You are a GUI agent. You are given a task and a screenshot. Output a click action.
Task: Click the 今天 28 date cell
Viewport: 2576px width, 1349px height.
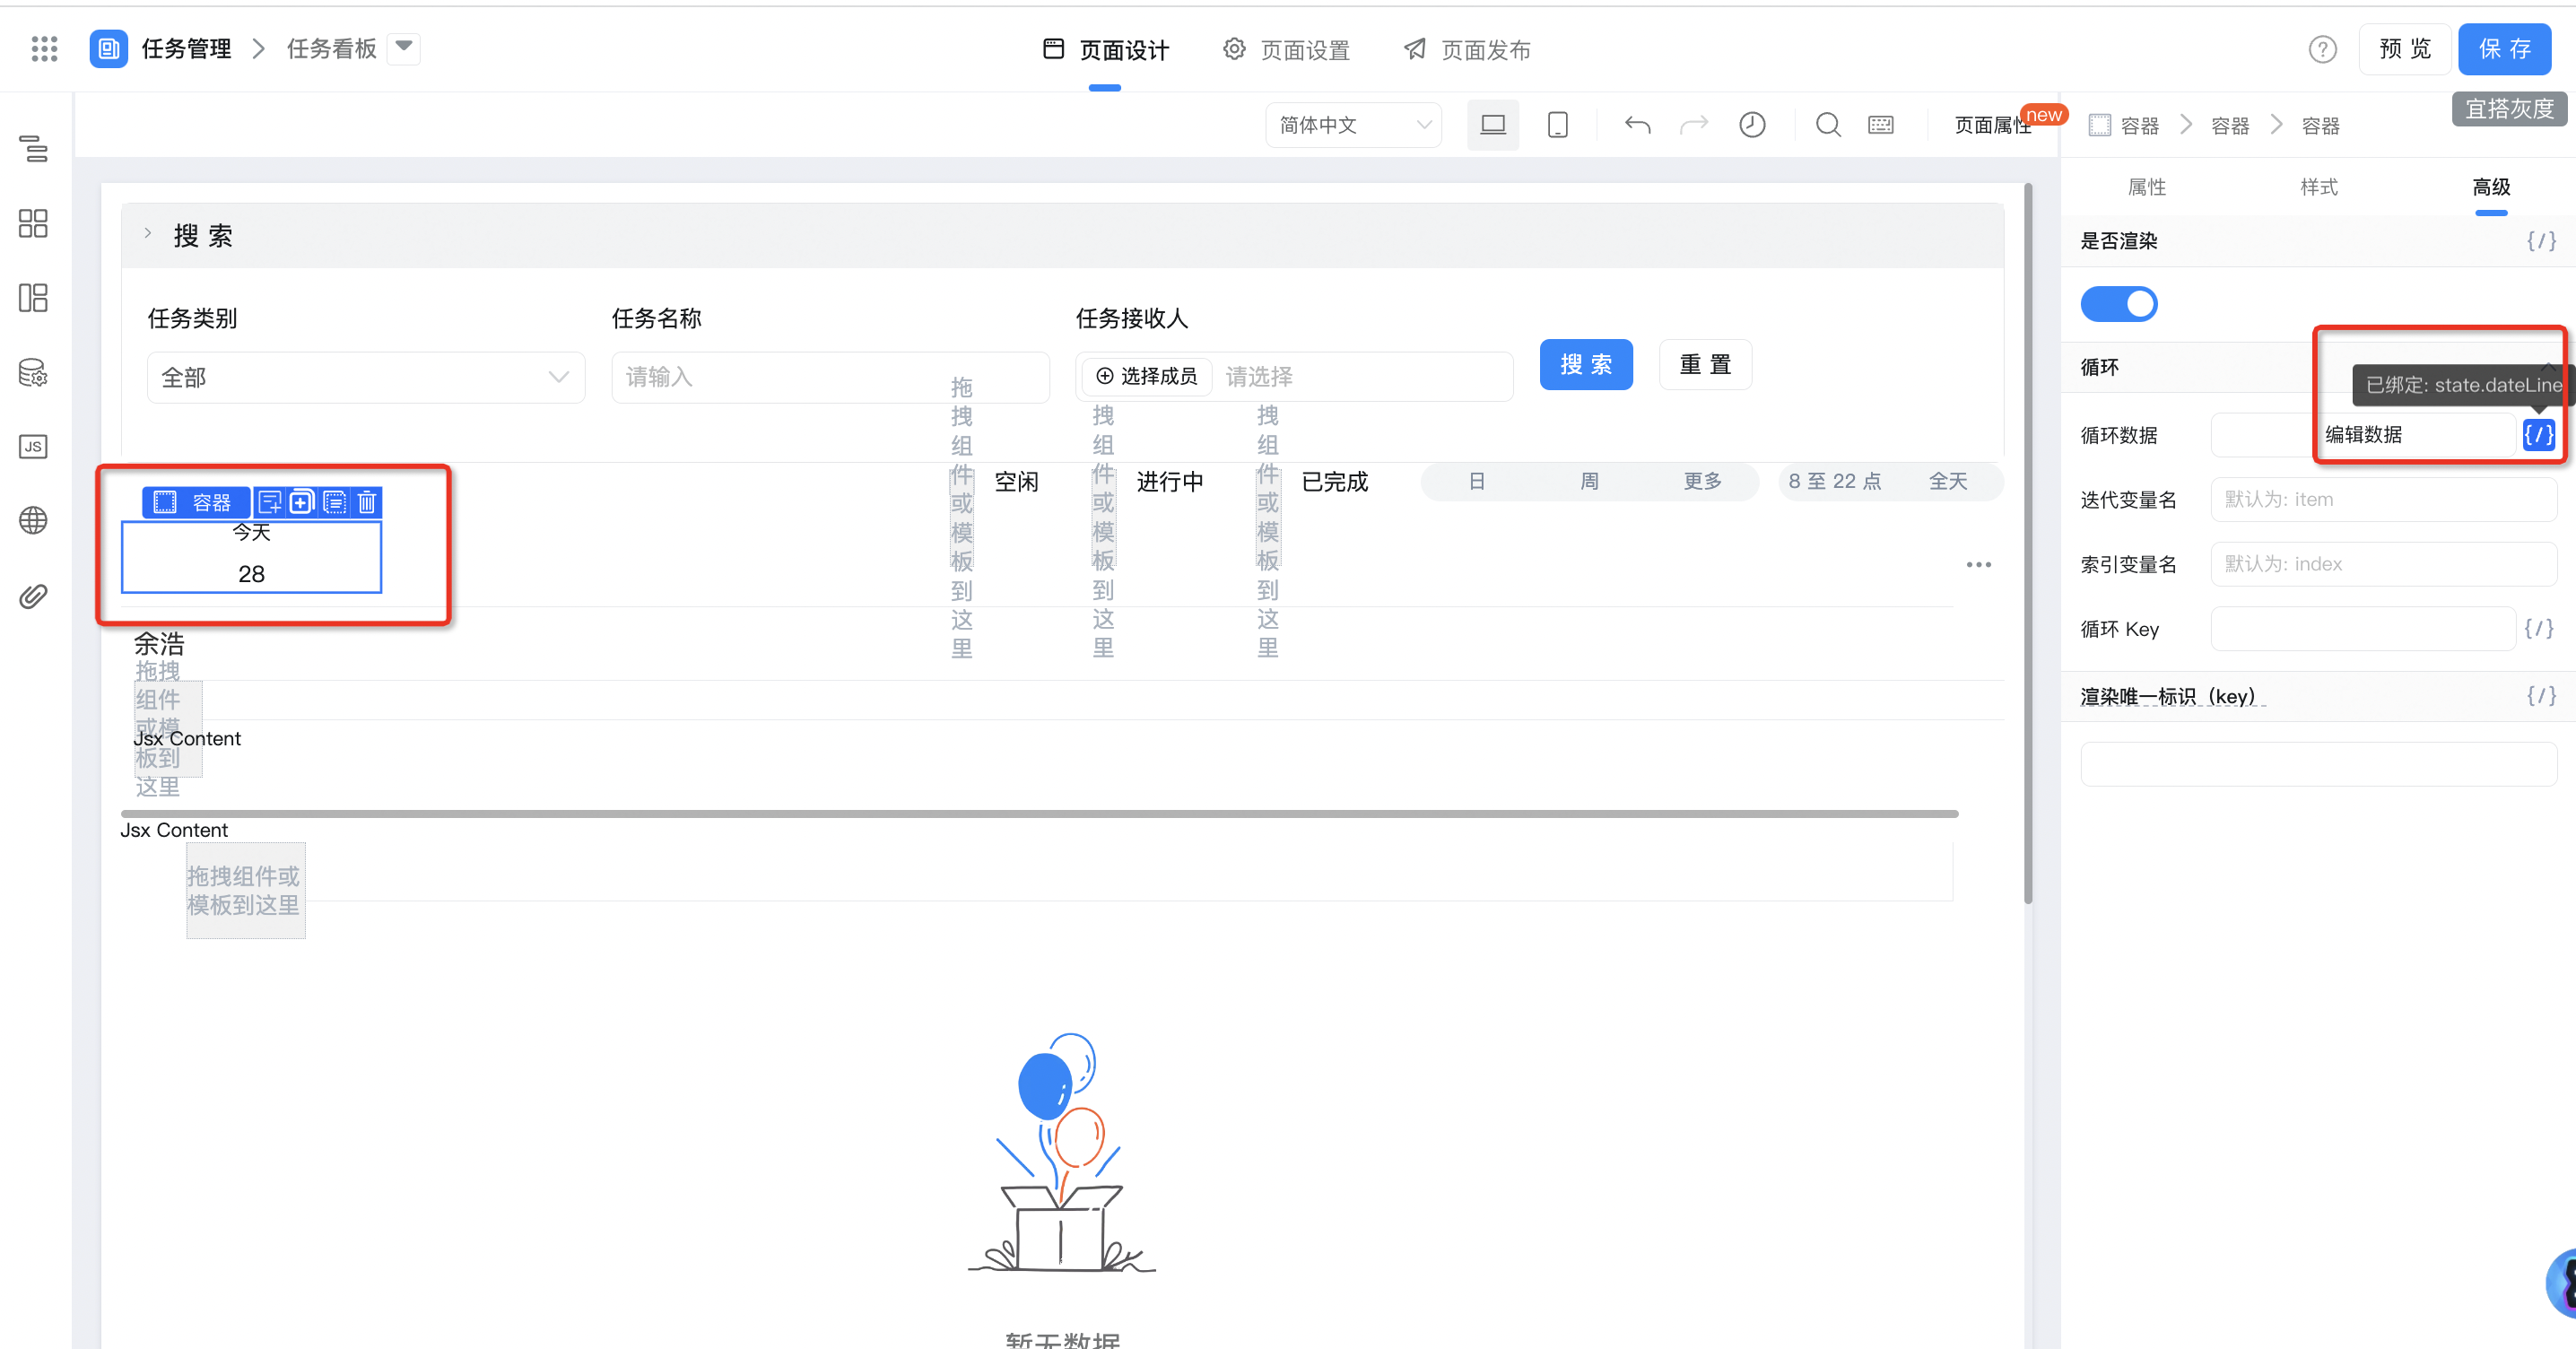251,555
